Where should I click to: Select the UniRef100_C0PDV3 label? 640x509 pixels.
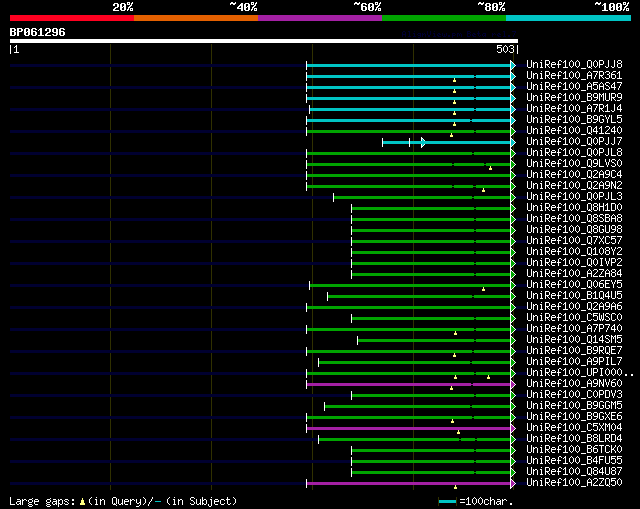pos(574,395)
